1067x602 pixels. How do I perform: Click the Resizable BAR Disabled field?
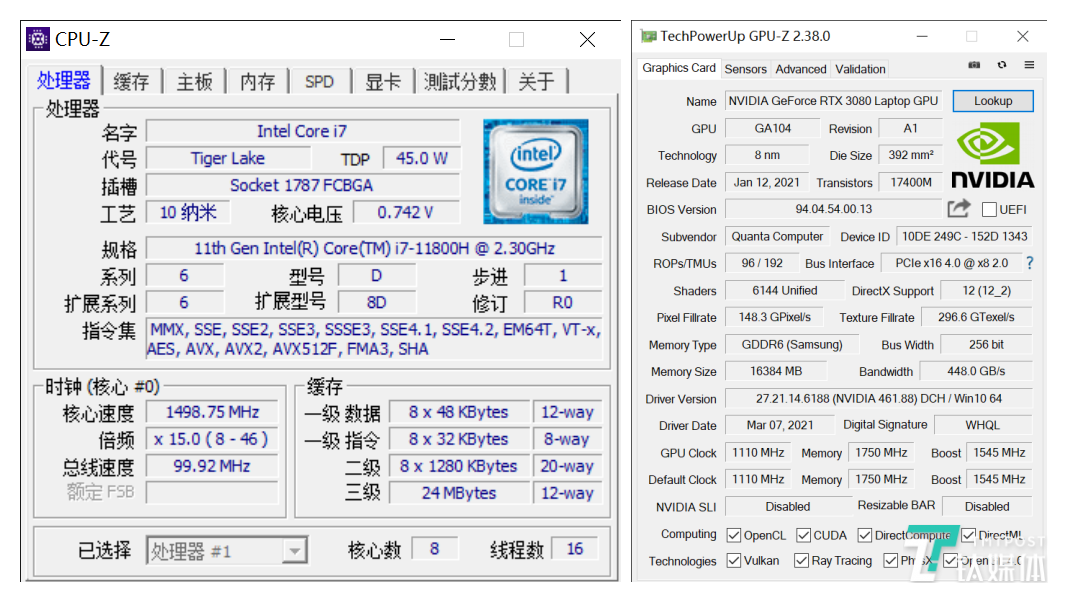coord(987,506)
